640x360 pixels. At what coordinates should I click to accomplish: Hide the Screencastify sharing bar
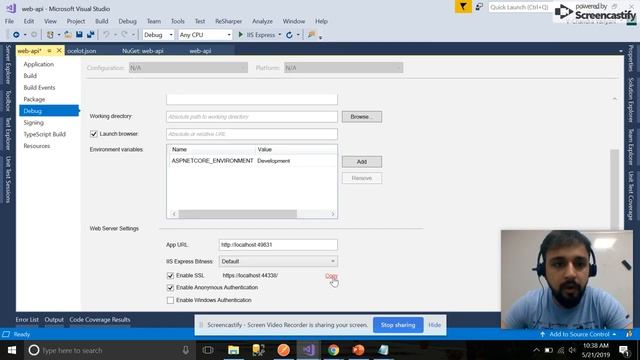point(435,325)
